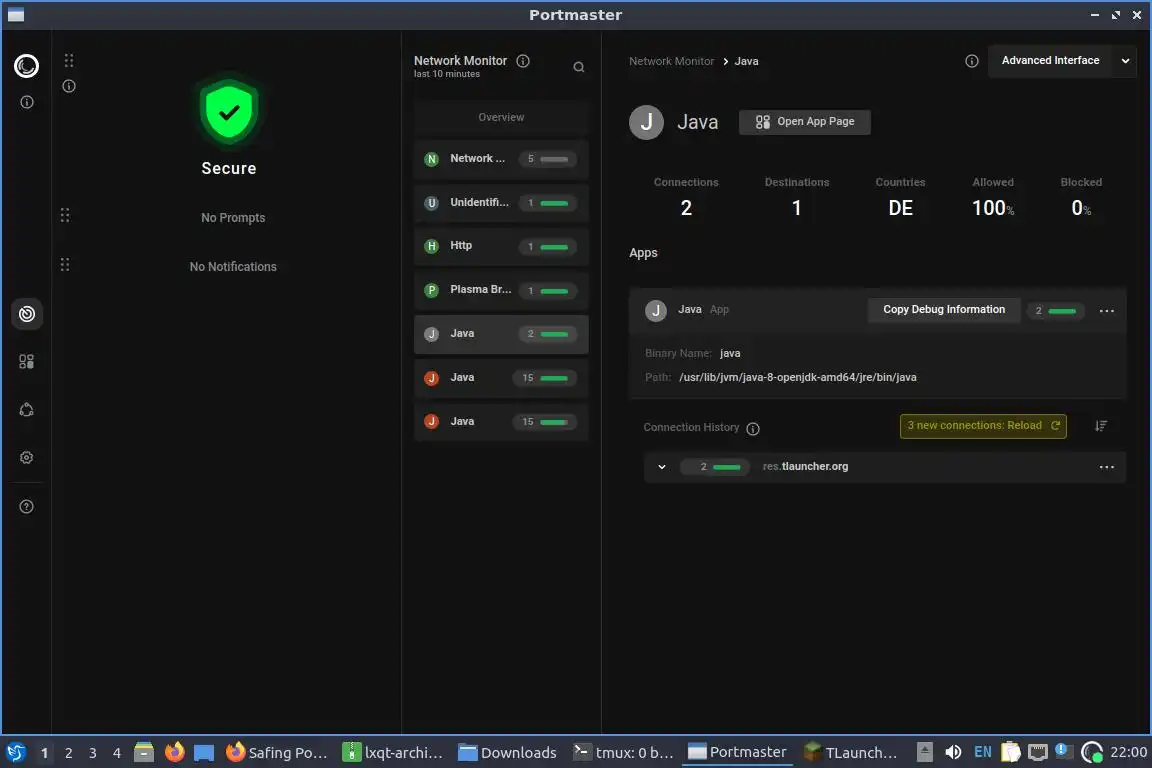The width and height of the screenshot is (1152, 768).
Task: Select the Java entry with 2 connections
Action: tap(501, 334)
